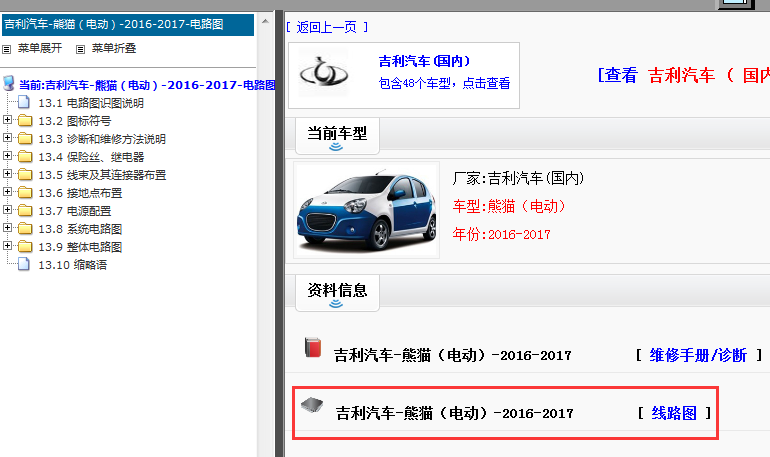The width and height of the screenshot is (770, 457).
Task: Expand the 13.9 整体电路图 node
Action: (7, 245)
